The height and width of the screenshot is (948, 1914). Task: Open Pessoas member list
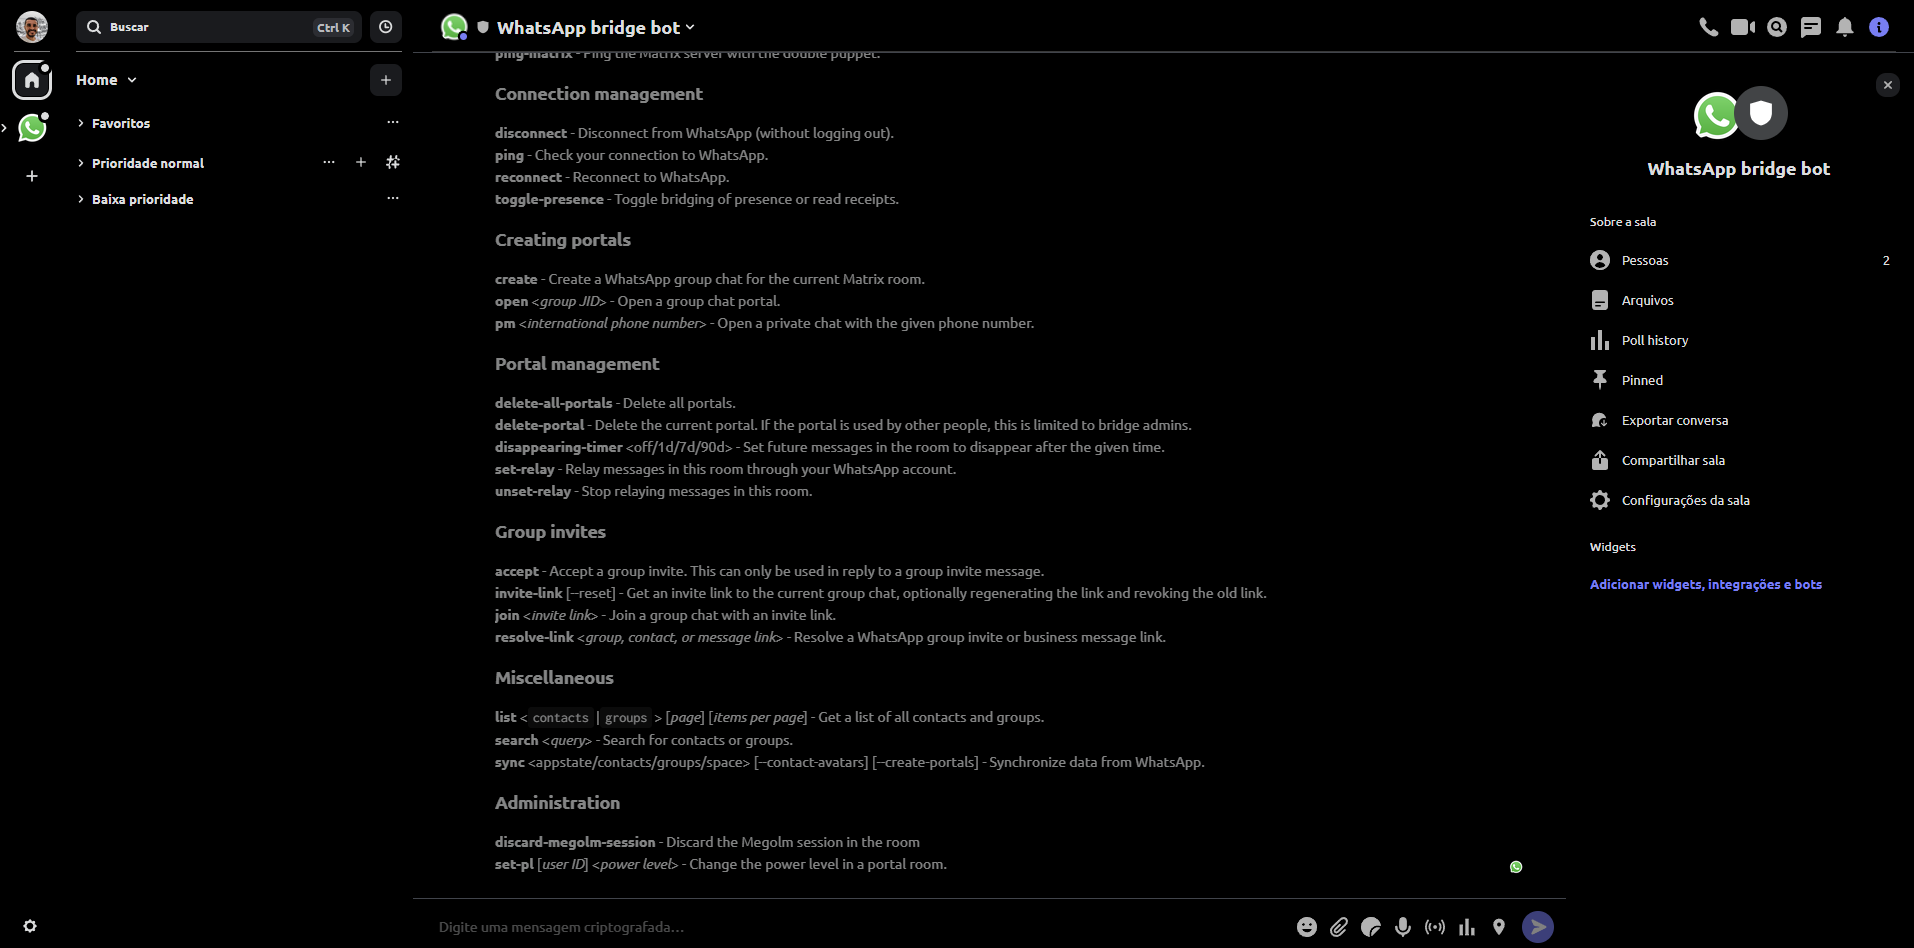pyautogui.click(x=1645, y=260)
